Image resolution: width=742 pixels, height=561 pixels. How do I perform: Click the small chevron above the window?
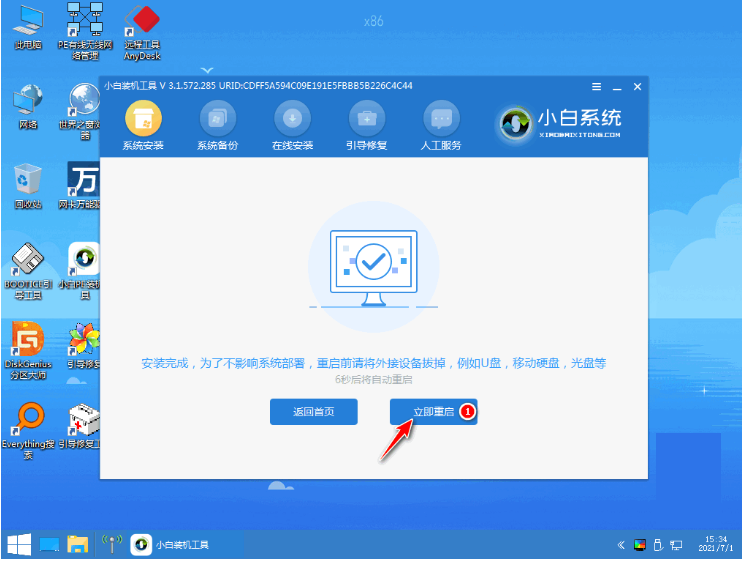tap(207, 70)
